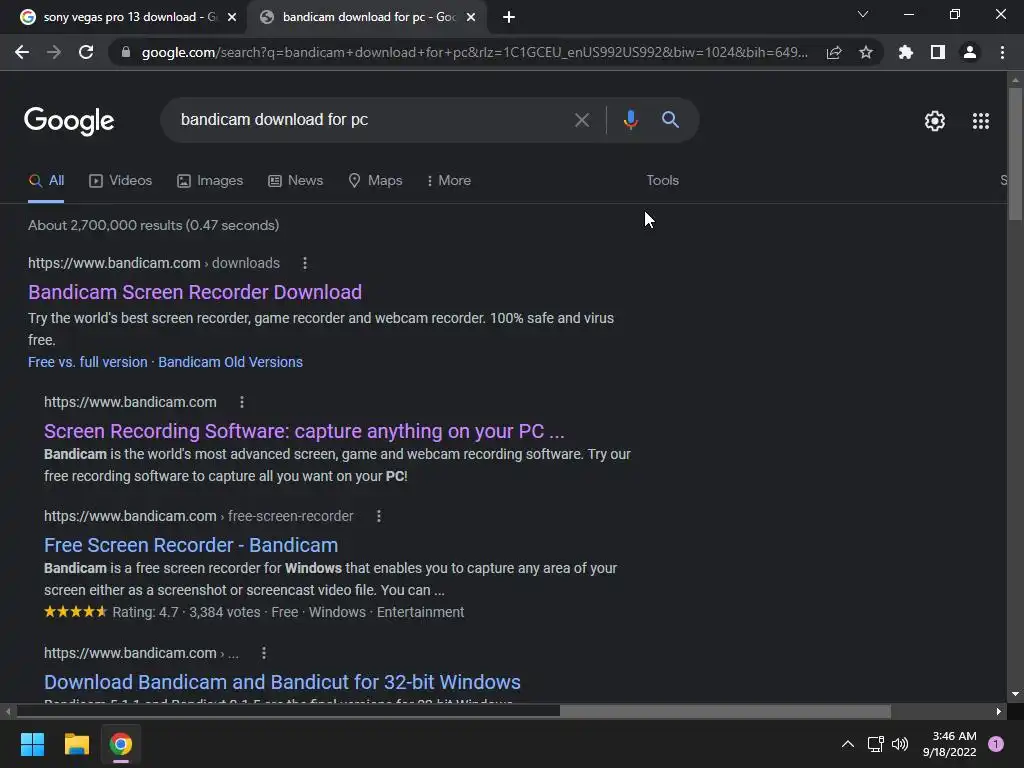Viewport: 1024px width, 768px height.
Task: Open options for bandicam.com downloads result
Action: 305,263
